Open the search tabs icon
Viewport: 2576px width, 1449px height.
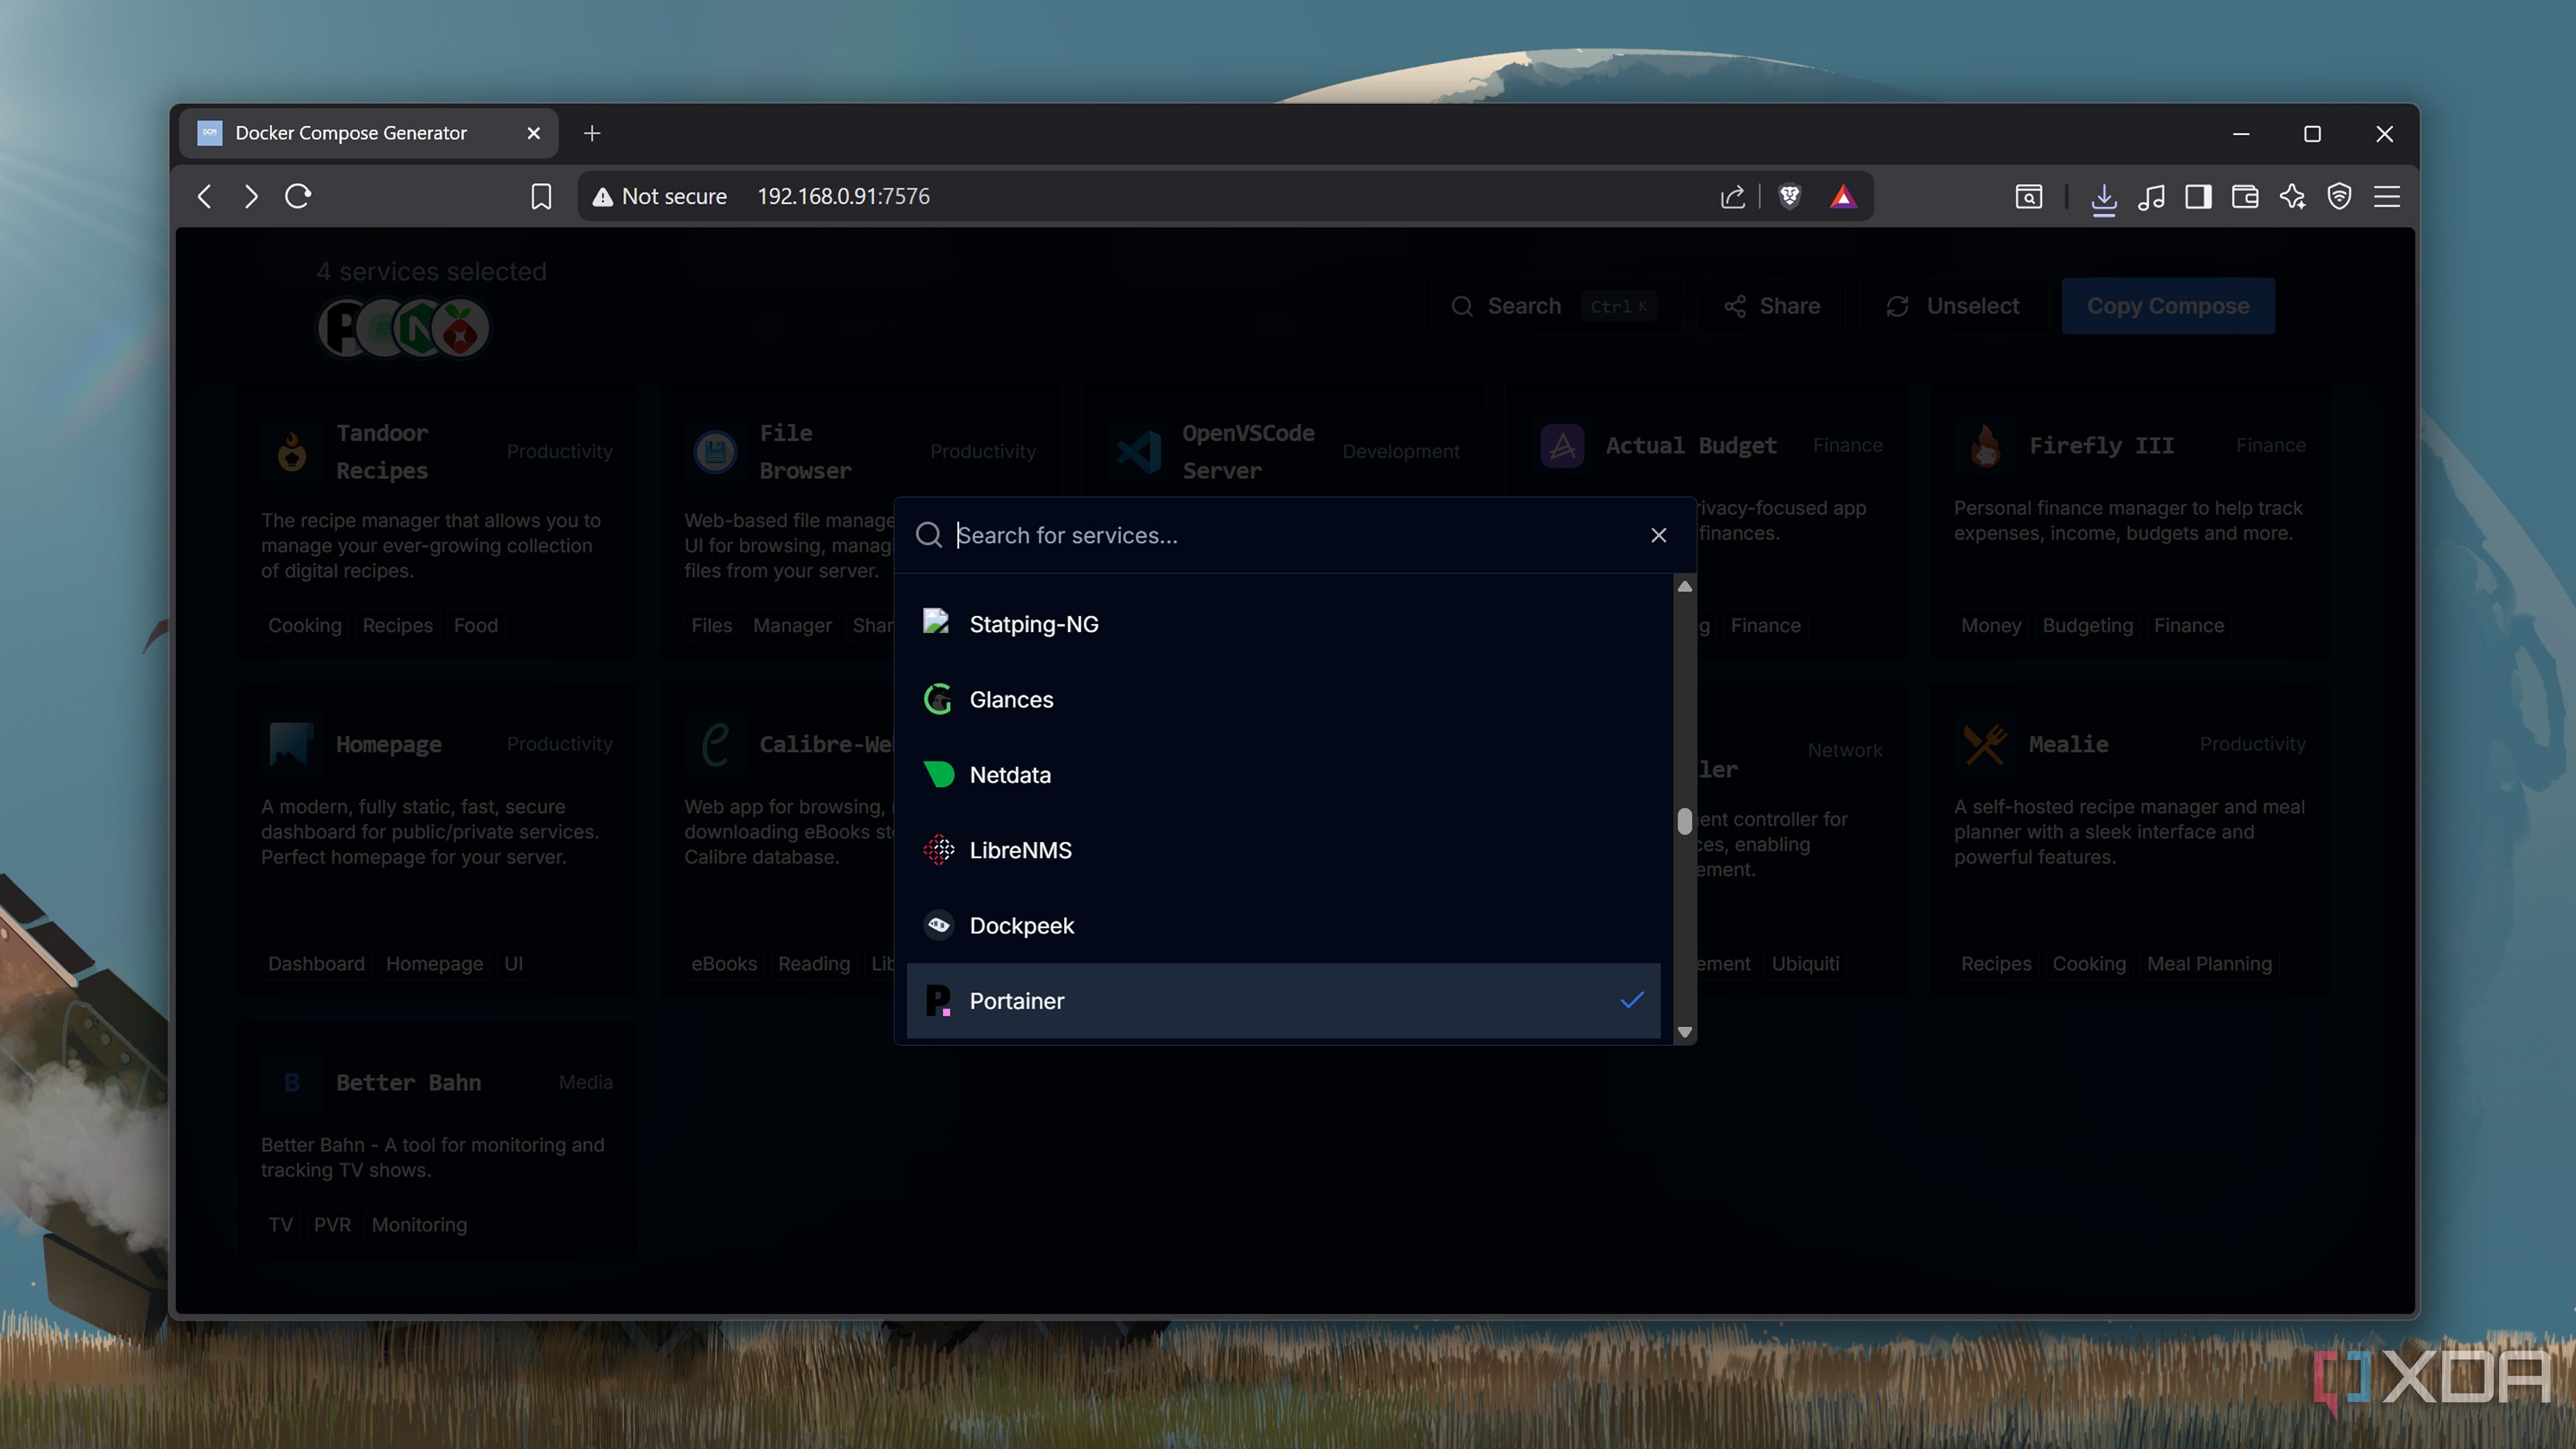point(2029,196)
